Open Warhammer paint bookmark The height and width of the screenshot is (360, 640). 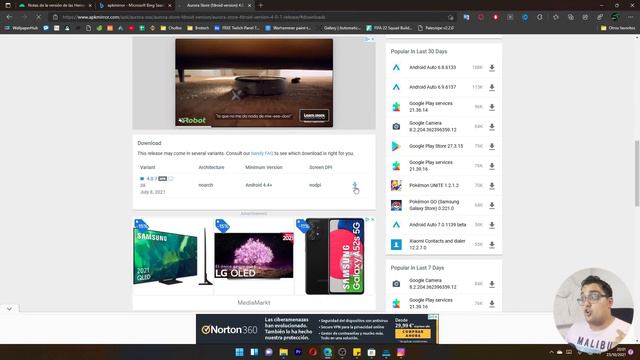point(288,28)
